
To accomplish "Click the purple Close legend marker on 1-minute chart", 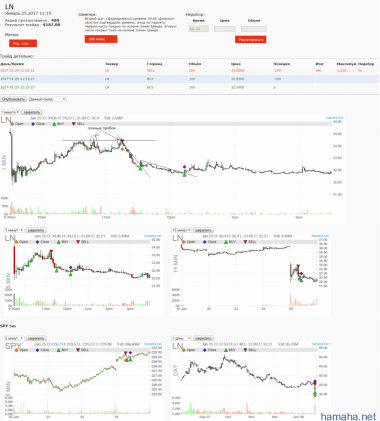I will coord(33,124).
